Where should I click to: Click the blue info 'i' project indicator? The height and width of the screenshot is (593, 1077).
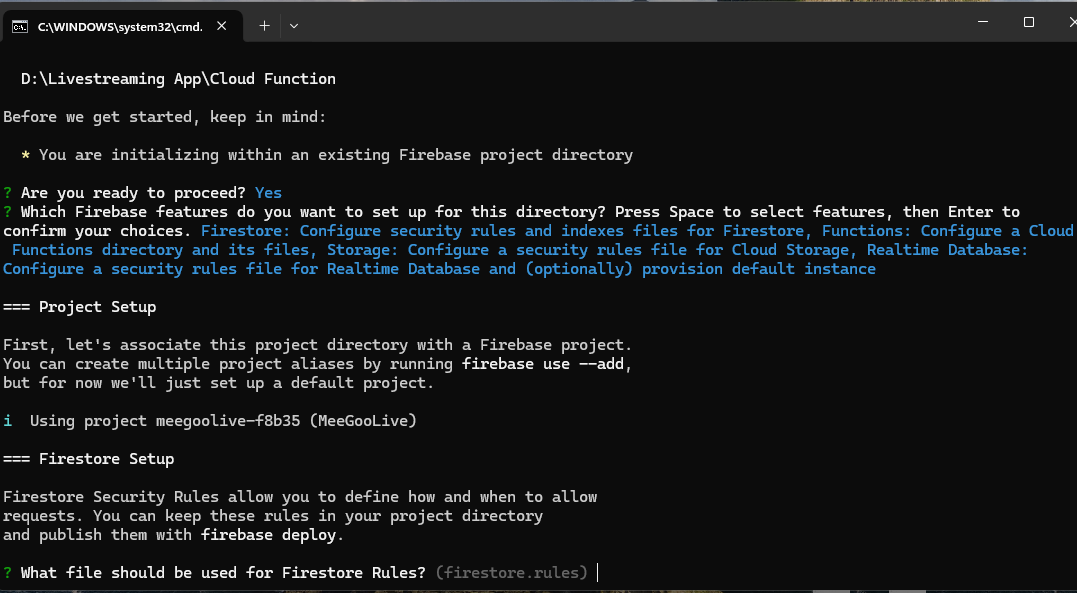(8, 421)
